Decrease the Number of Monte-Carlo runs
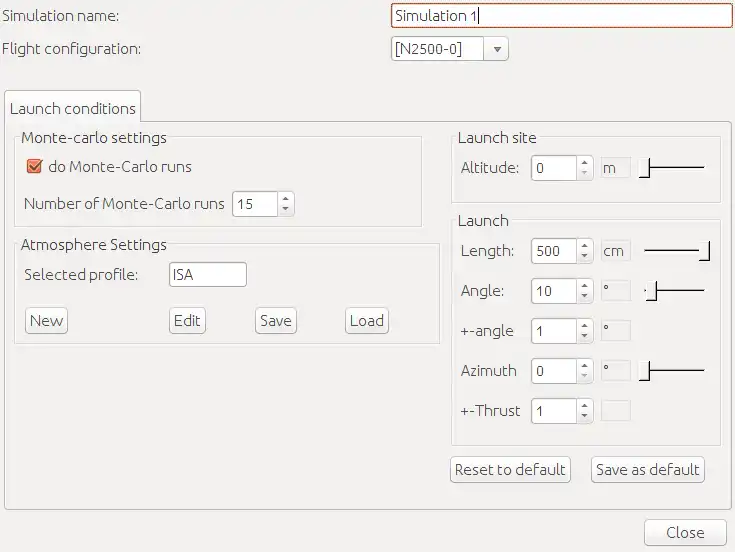This screenshot has height=552, width=735. click(x=286, y=209)
